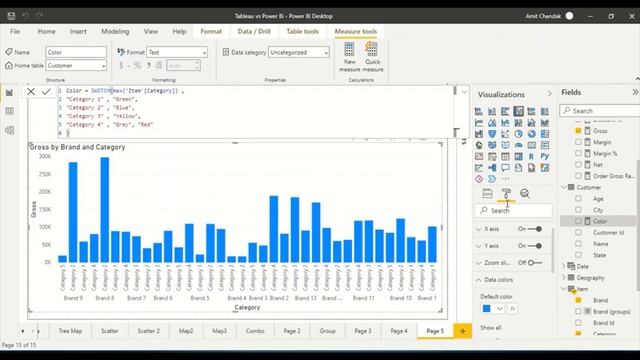Pick the waterfall chart visual
The width and height of the screenshot is (640, 360).
479,134
